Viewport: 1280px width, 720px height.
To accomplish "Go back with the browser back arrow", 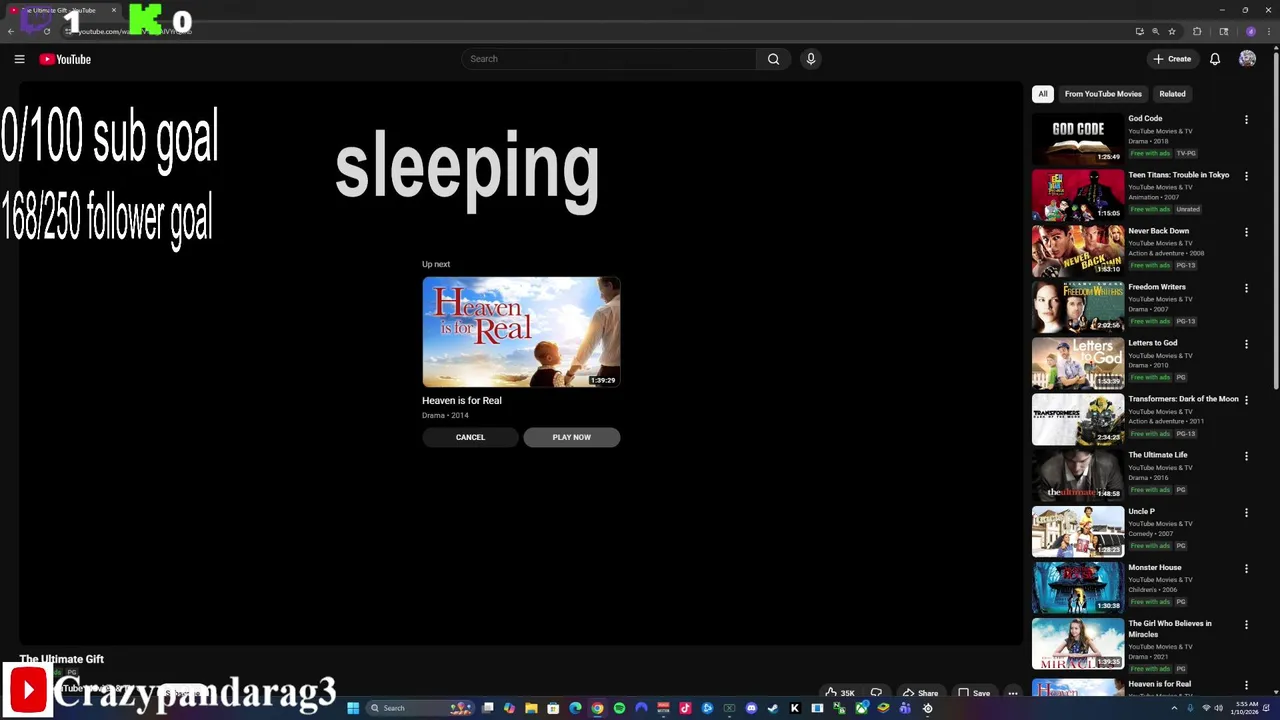I will coord(11,31).
